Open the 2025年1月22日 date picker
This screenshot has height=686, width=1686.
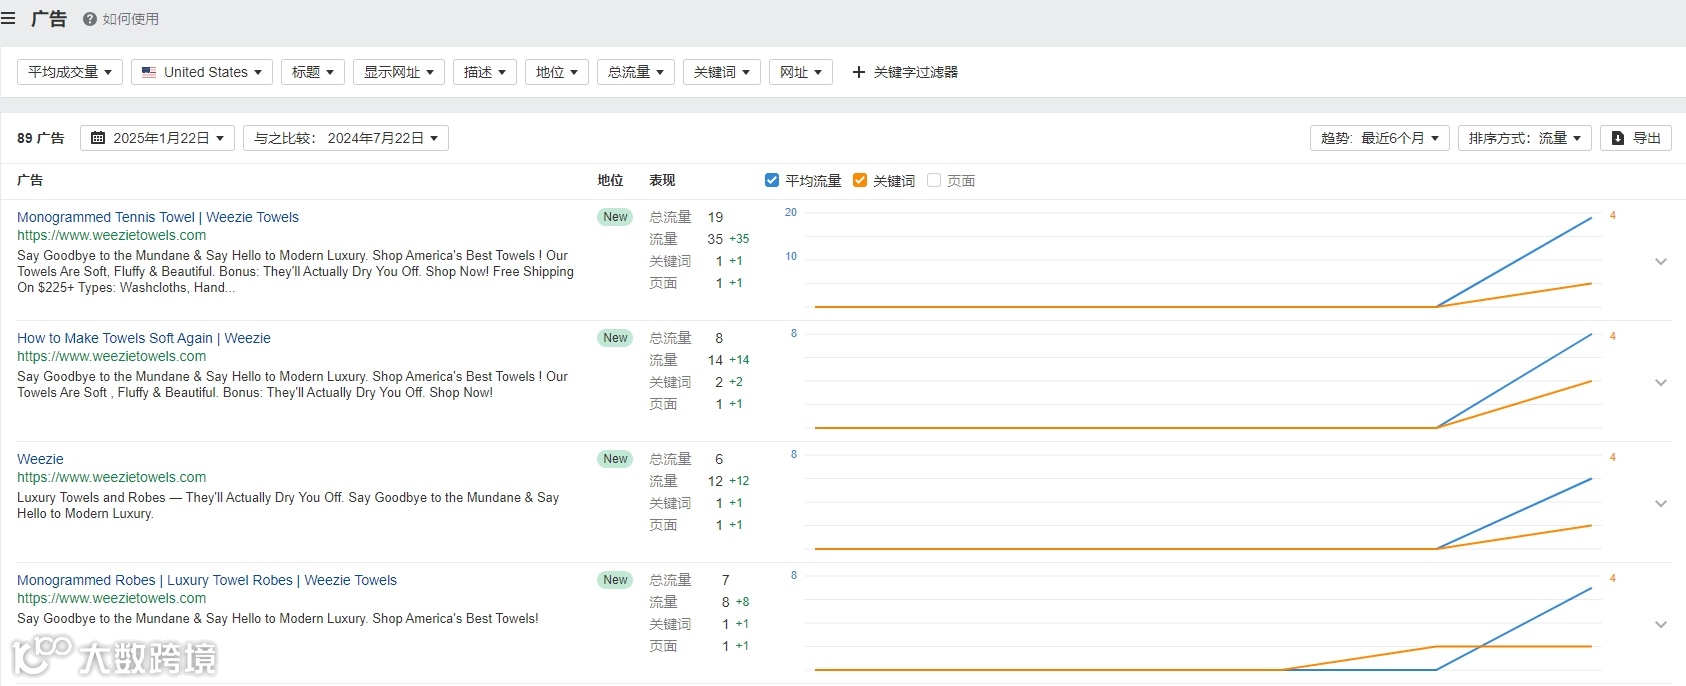pyautogui.click(x=158, y=138)
